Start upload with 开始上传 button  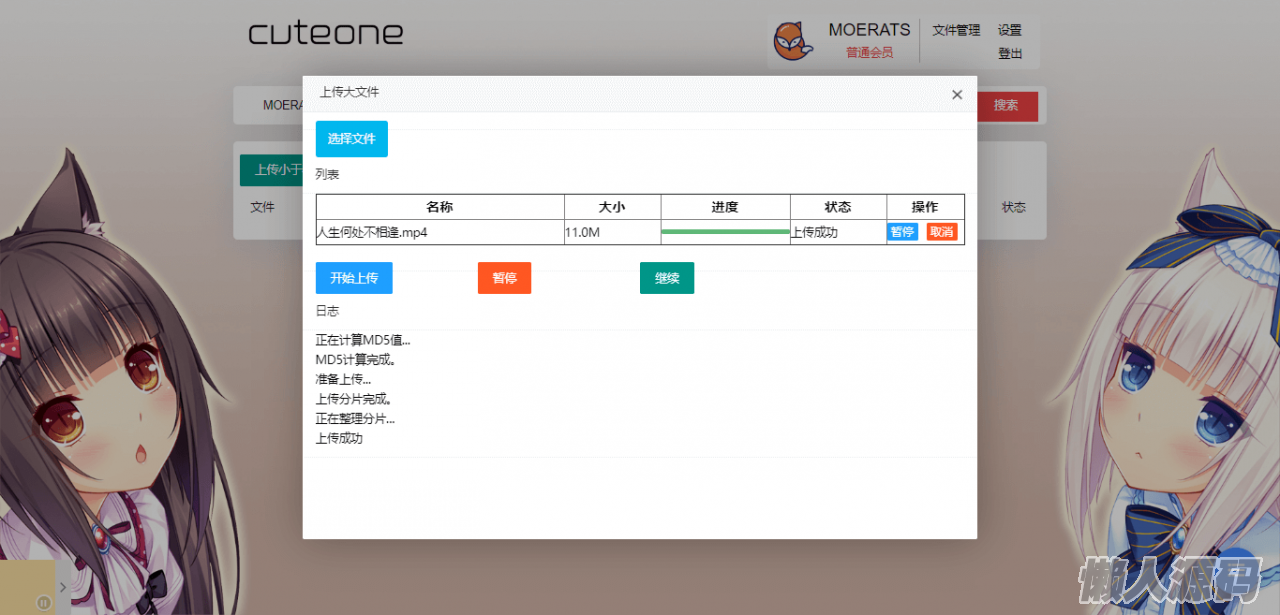click(354, 278)
